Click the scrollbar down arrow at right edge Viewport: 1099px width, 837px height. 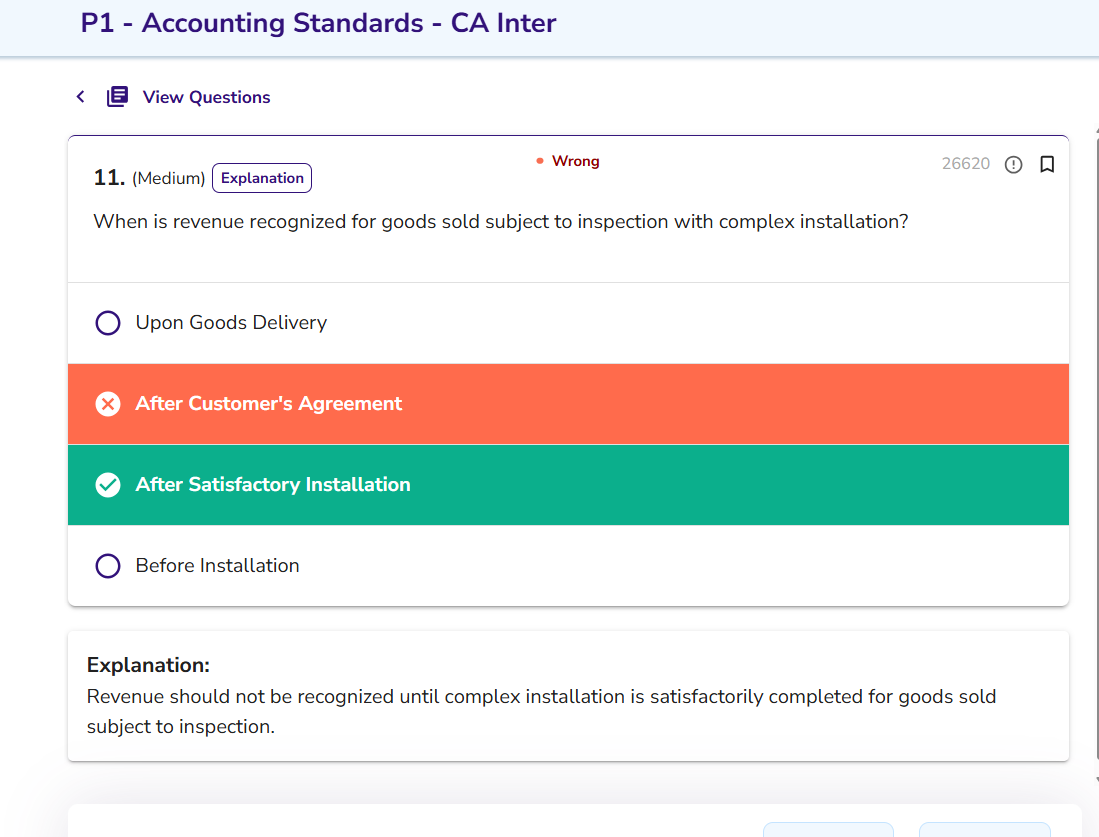point(1096,779)
